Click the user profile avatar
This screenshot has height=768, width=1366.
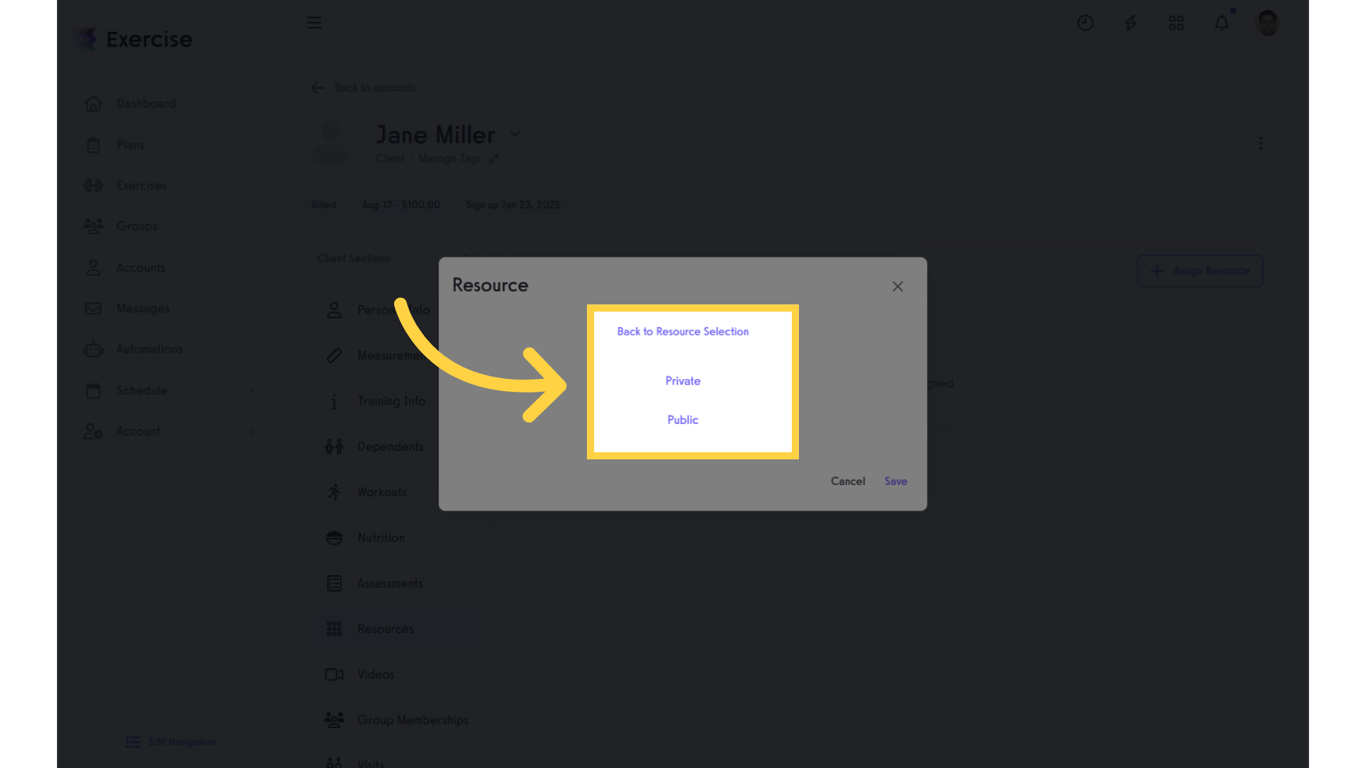click(1267, 22)
